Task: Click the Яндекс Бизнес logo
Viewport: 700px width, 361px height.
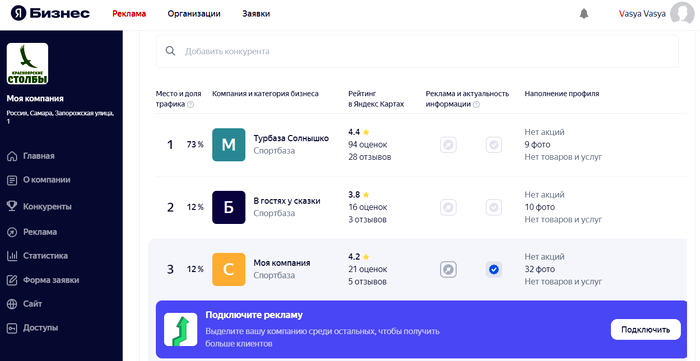Action: (50, 13)
